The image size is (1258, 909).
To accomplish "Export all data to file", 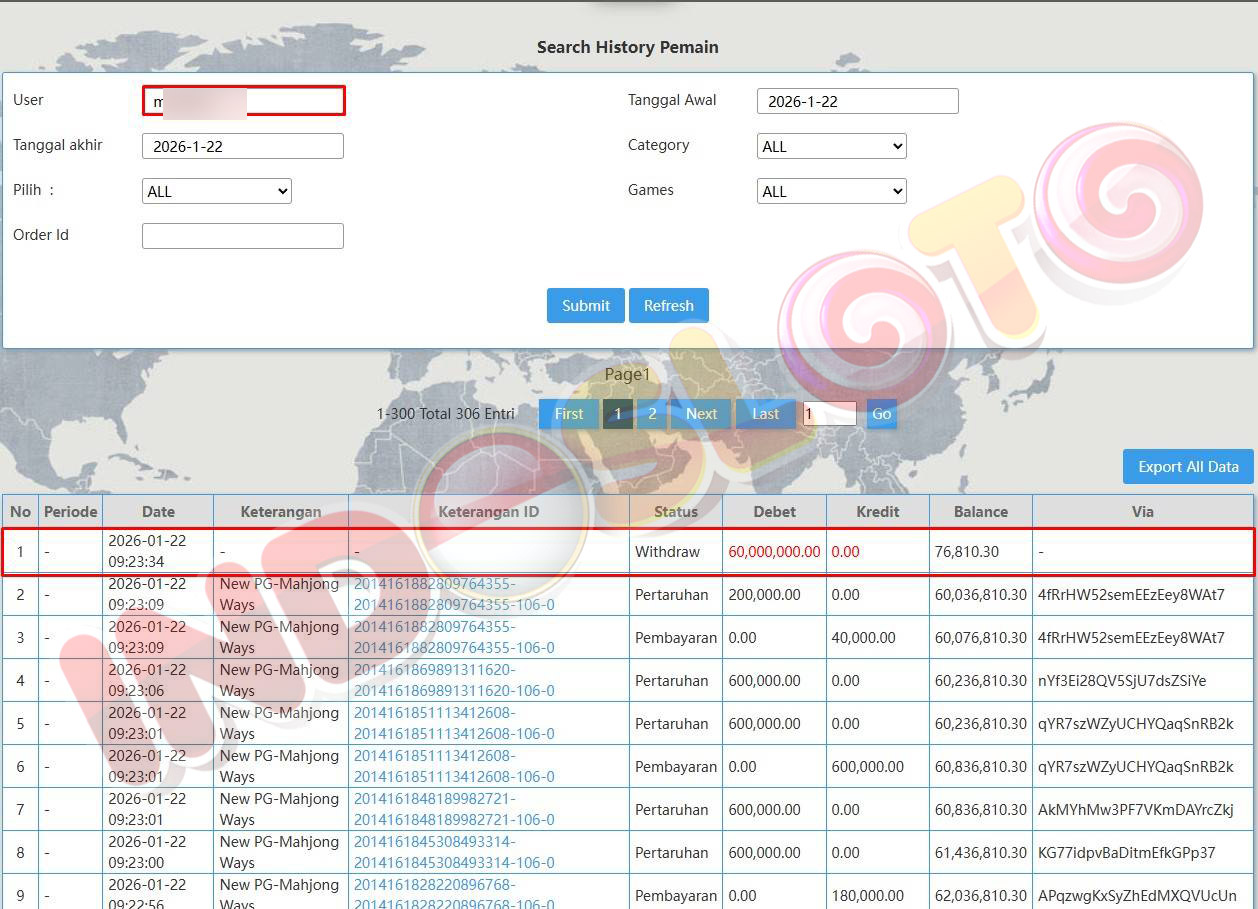I will click(1187, 467).
